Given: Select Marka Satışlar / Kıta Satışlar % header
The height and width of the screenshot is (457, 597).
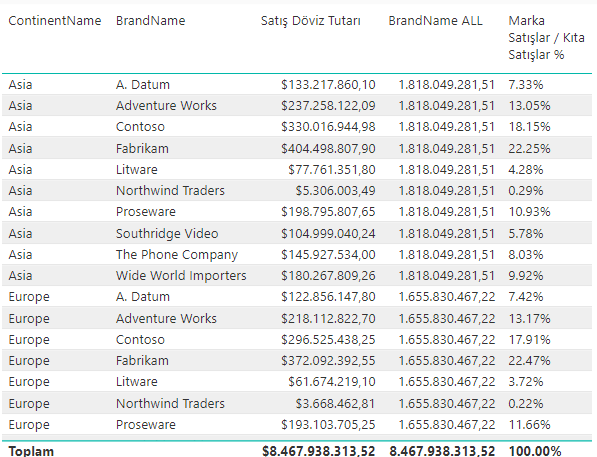Looking at the screenshot, I should tap(546, 38).
